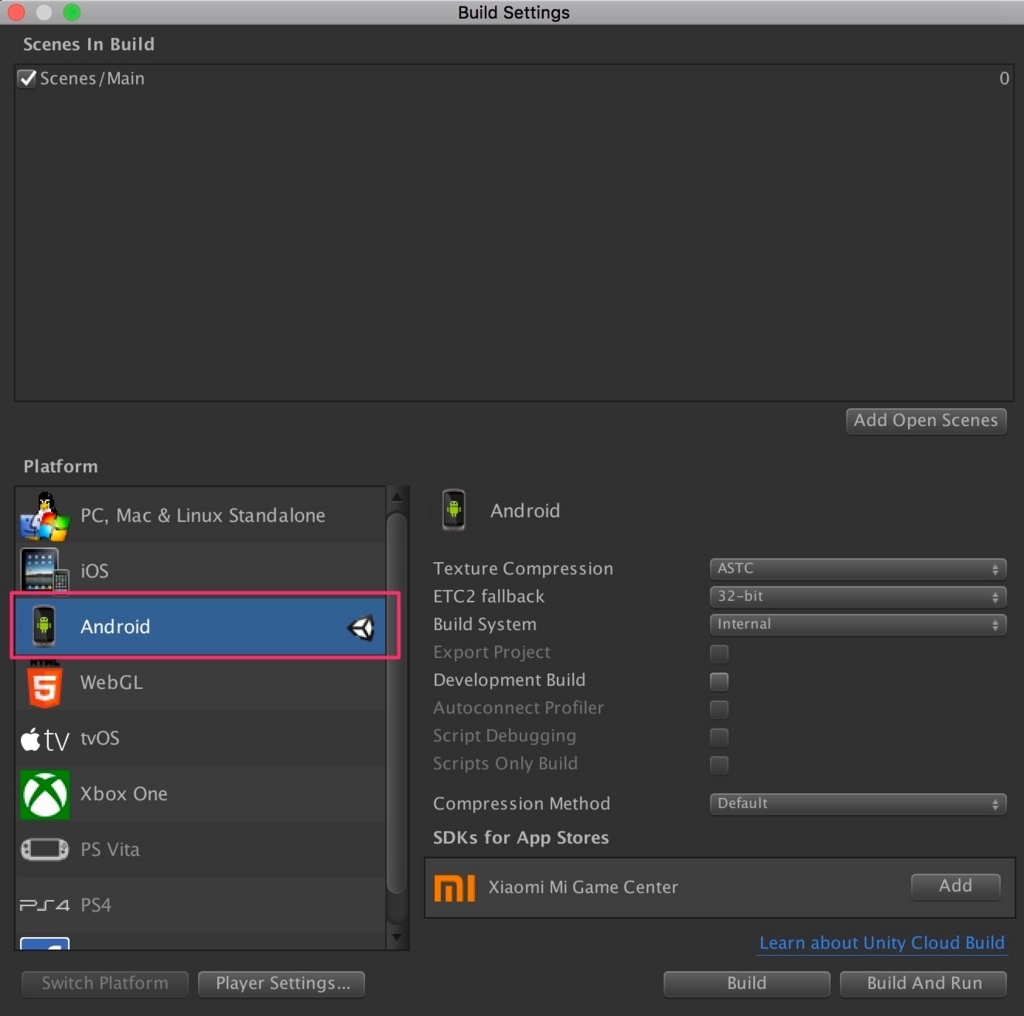Toggle the Scripts Only Build checkbox
Viewport: 1024px width, 1016px height.
coord(719,764)
